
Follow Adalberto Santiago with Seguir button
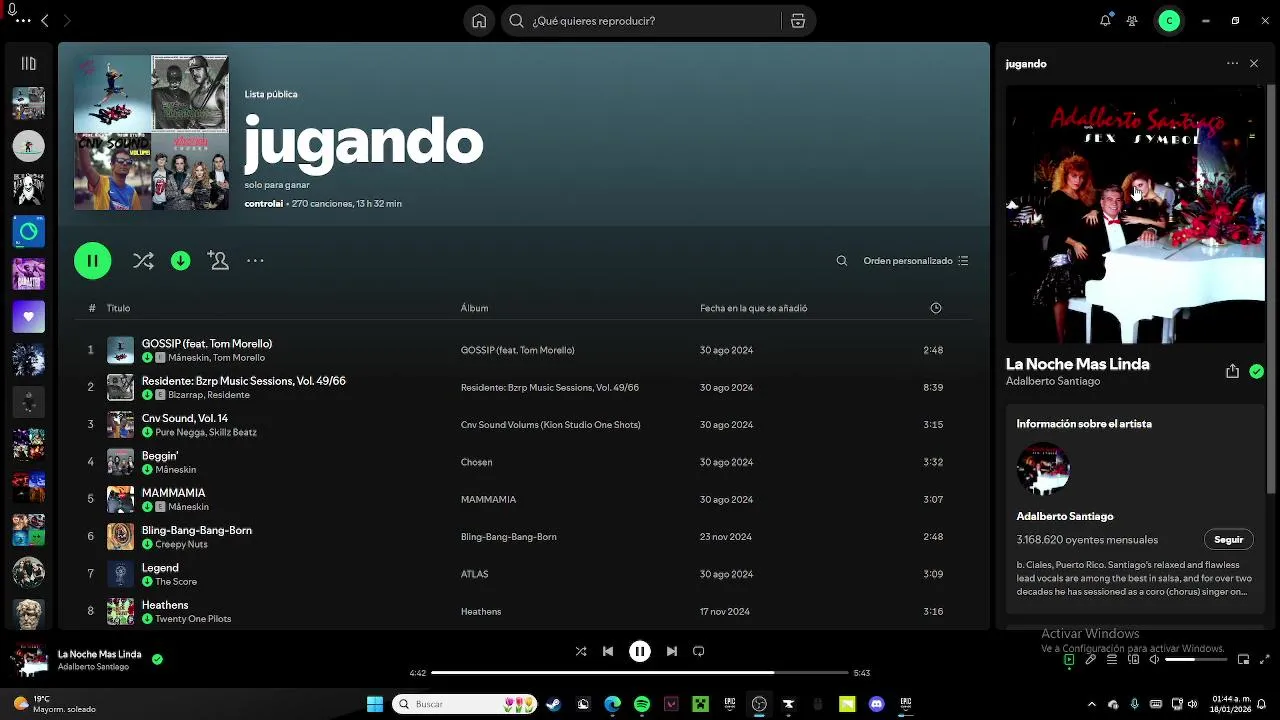tap(1228, 539)
